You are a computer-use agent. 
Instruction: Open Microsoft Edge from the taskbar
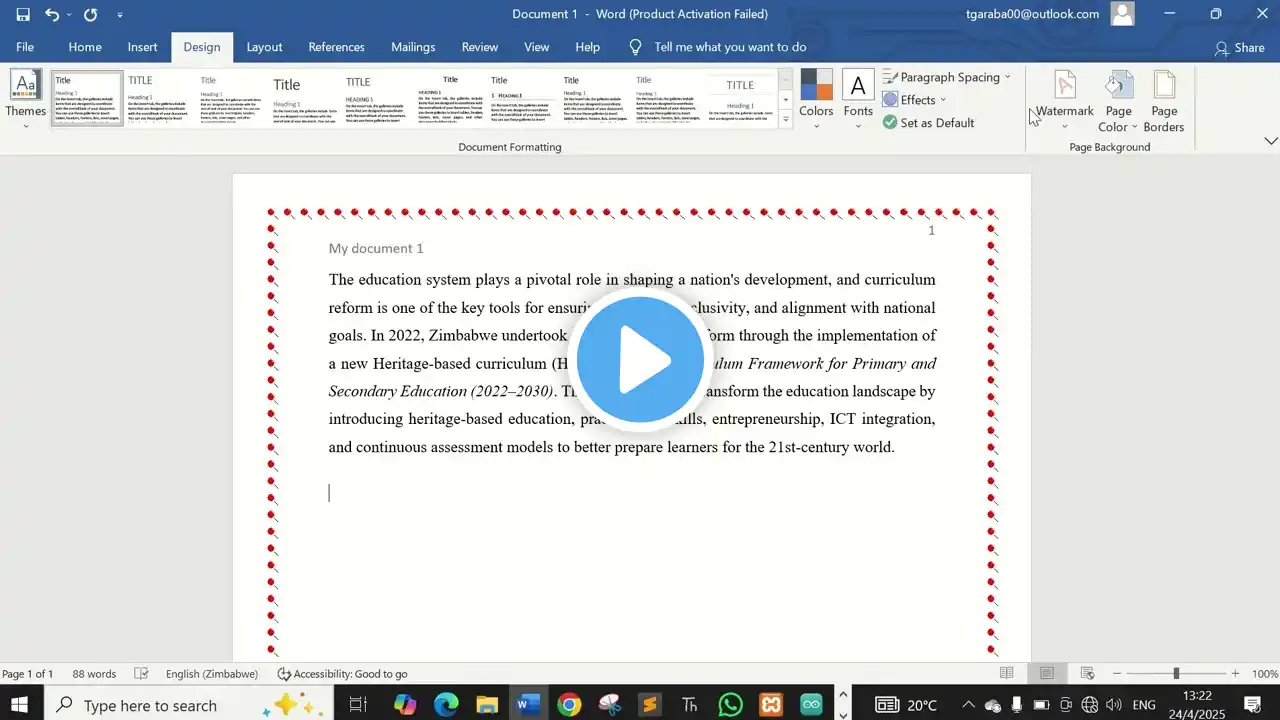pos(446,705)
